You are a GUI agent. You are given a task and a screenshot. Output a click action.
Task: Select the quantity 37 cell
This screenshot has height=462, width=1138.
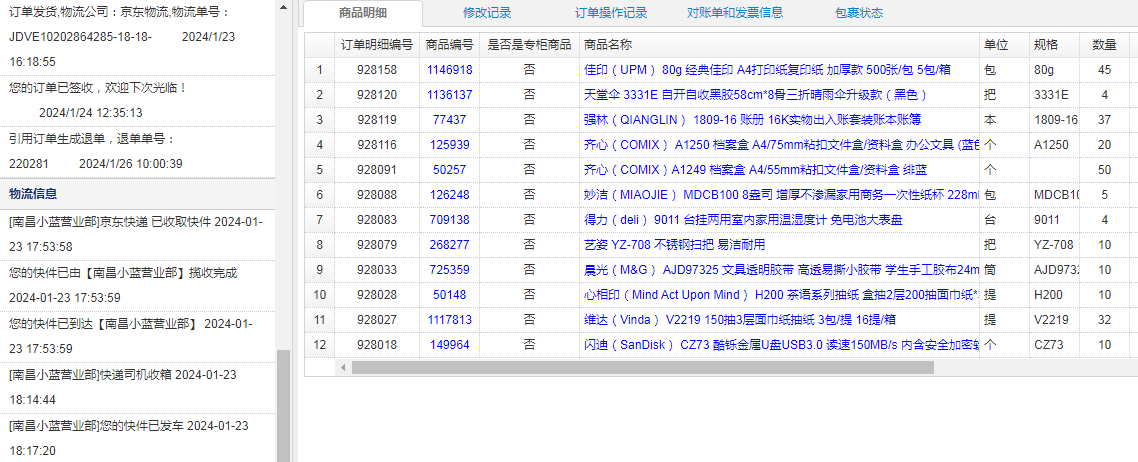pyautogui.click(x=1105, y=120)
